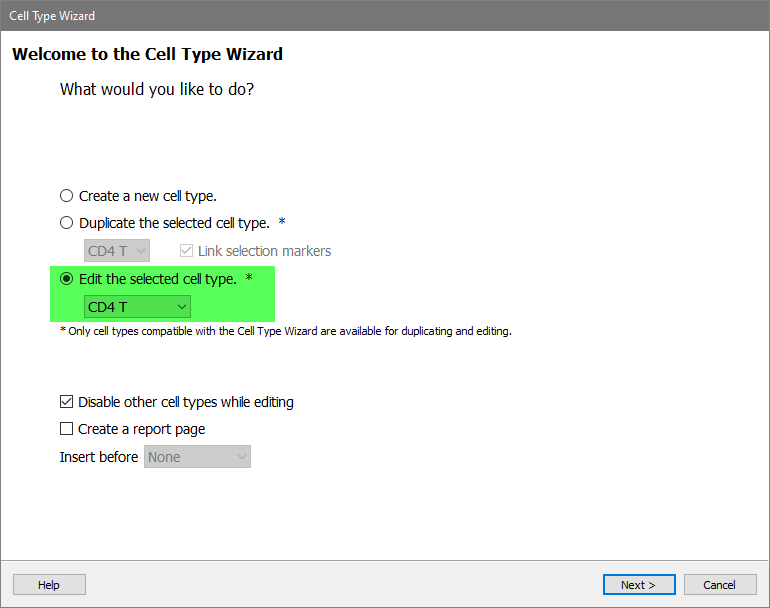Click the 'What would you like to do?' text
This screenshot has width=770, height=608.
coord(157,89)
